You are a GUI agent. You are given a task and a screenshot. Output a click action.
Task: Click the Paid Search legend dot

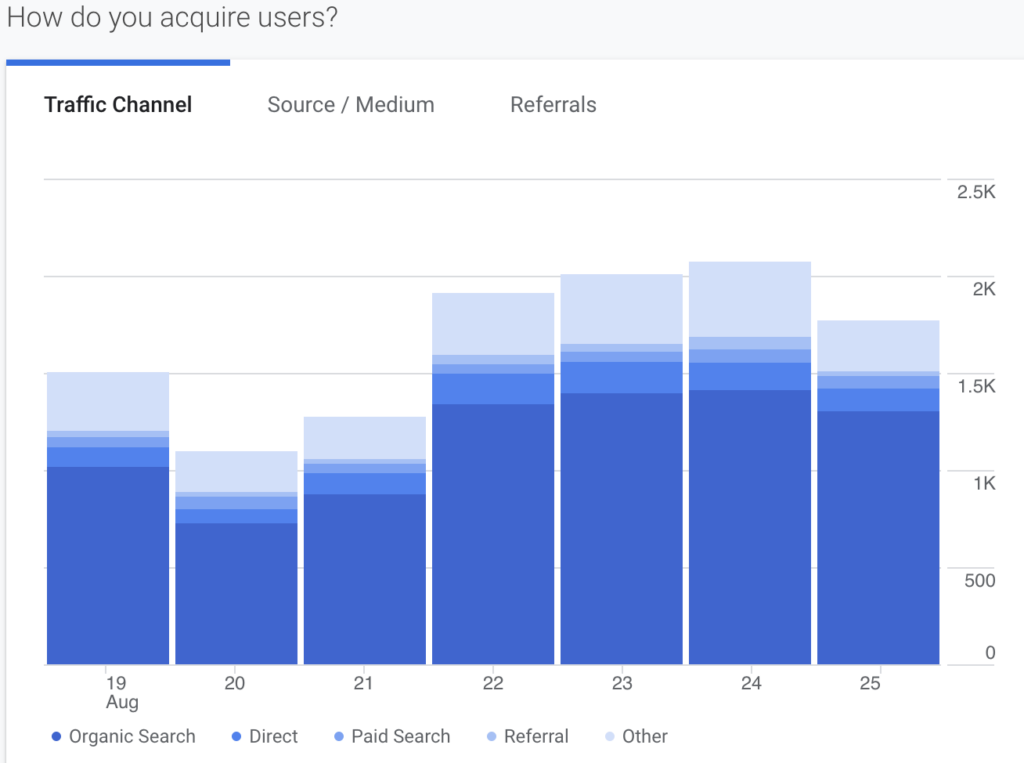(341, 736)
